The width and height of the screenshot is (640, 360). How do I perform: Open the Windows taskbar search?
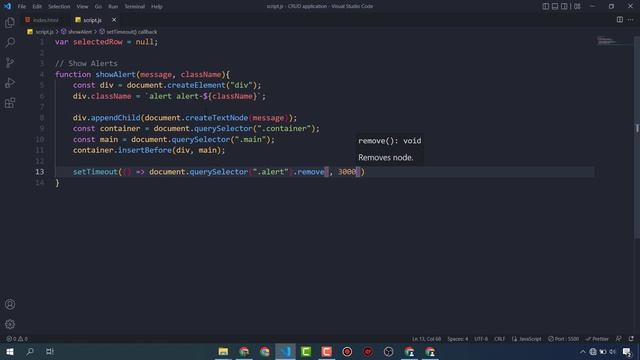click(x=30, y=351)
